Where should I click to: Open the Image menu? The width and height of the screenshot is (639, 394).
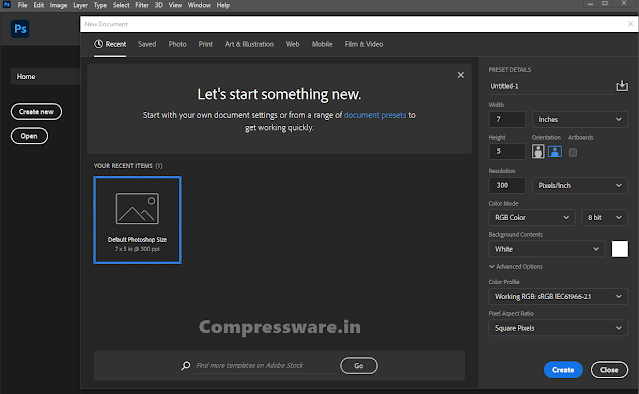(58, 5)
